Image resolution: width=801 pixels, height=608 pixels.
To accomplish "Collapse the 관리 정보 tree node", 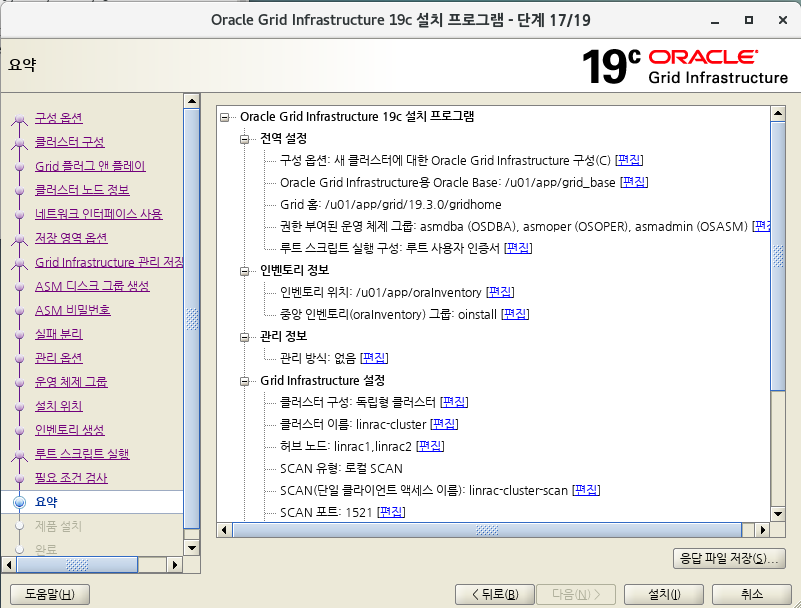I will [x=245, y=337].
